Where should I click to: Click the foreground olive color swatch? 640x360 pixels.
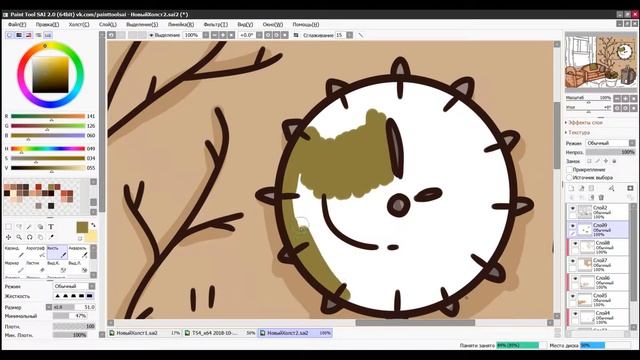(82, 227)
